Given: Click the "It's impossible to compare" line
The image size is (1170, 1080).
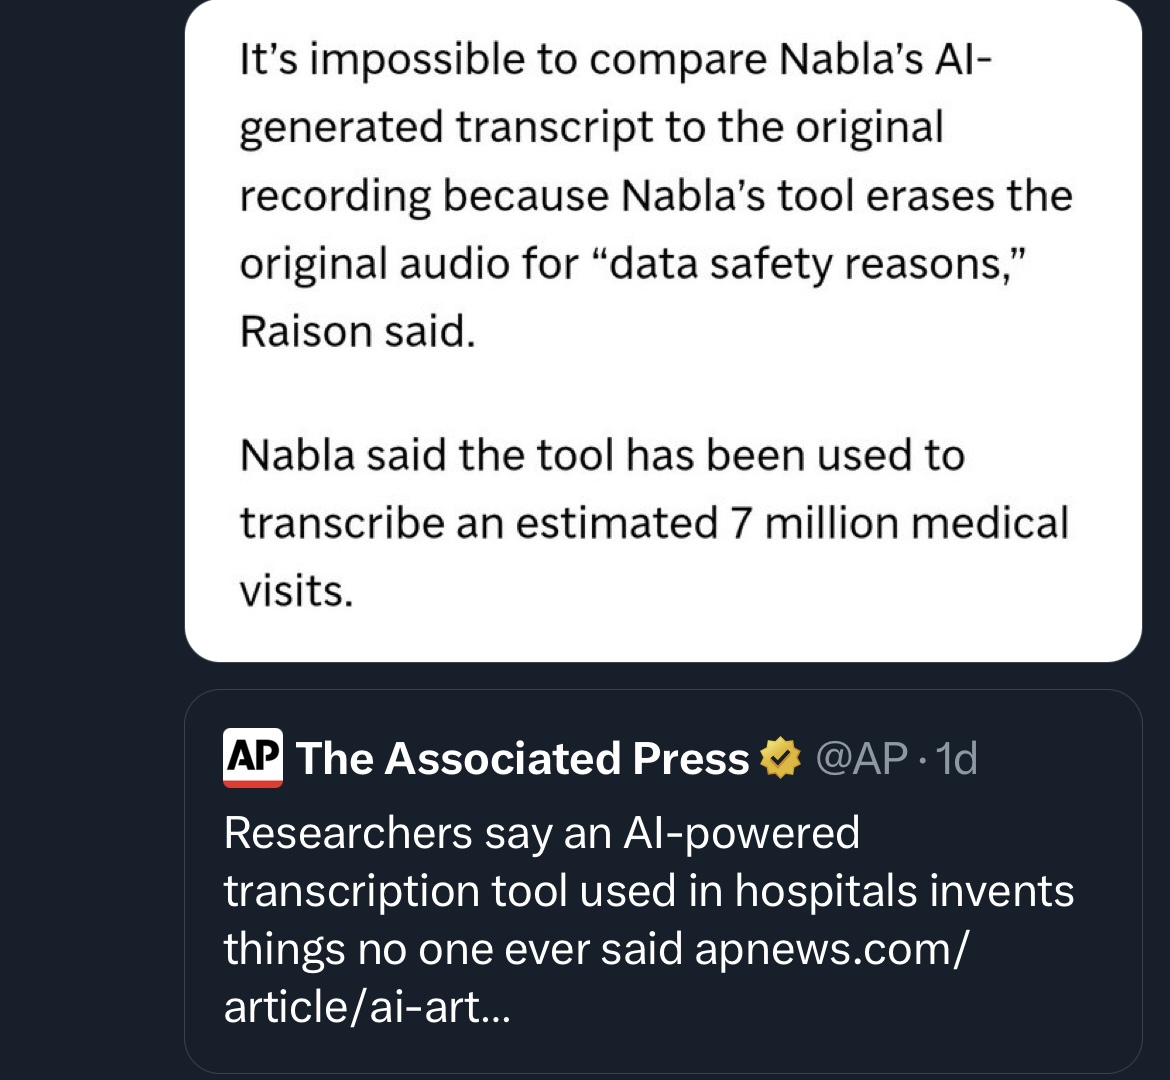Looking at the screenshot, I should pos(615,60).
